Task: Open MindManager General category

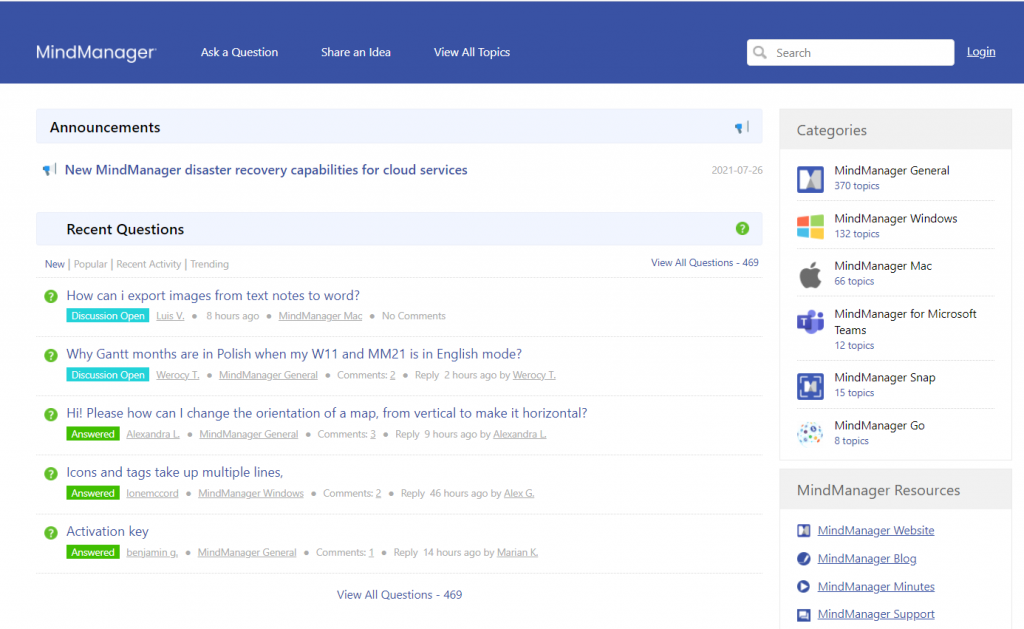Action: [x=891, y=170]
